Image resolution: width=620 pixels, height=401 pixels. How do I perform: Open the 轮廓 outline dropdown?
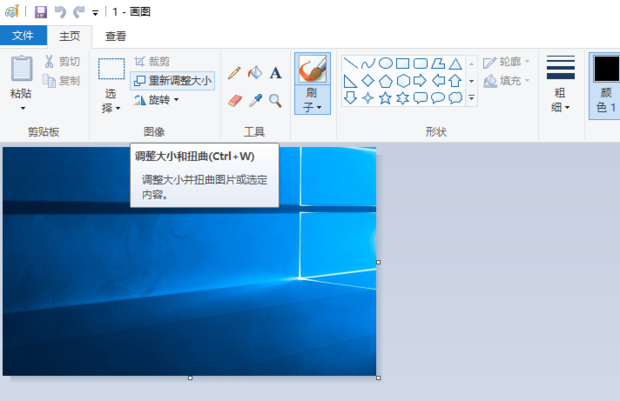click(x=507, y=62)
